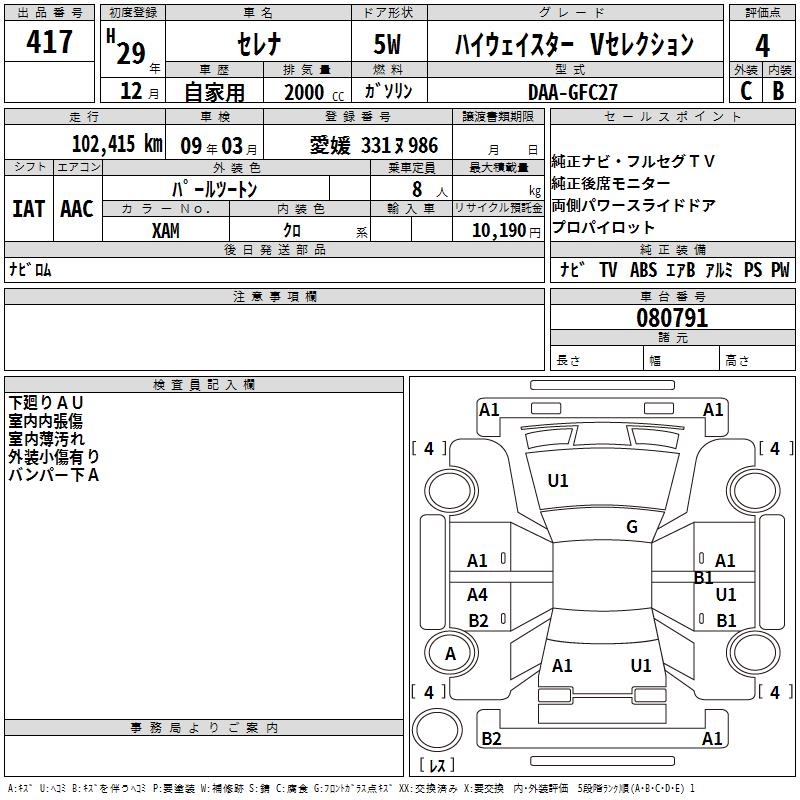The image size is (800, 800).
Task: Click the color number XAM cell
Action: pyautogui.click(x=166, y=230)
